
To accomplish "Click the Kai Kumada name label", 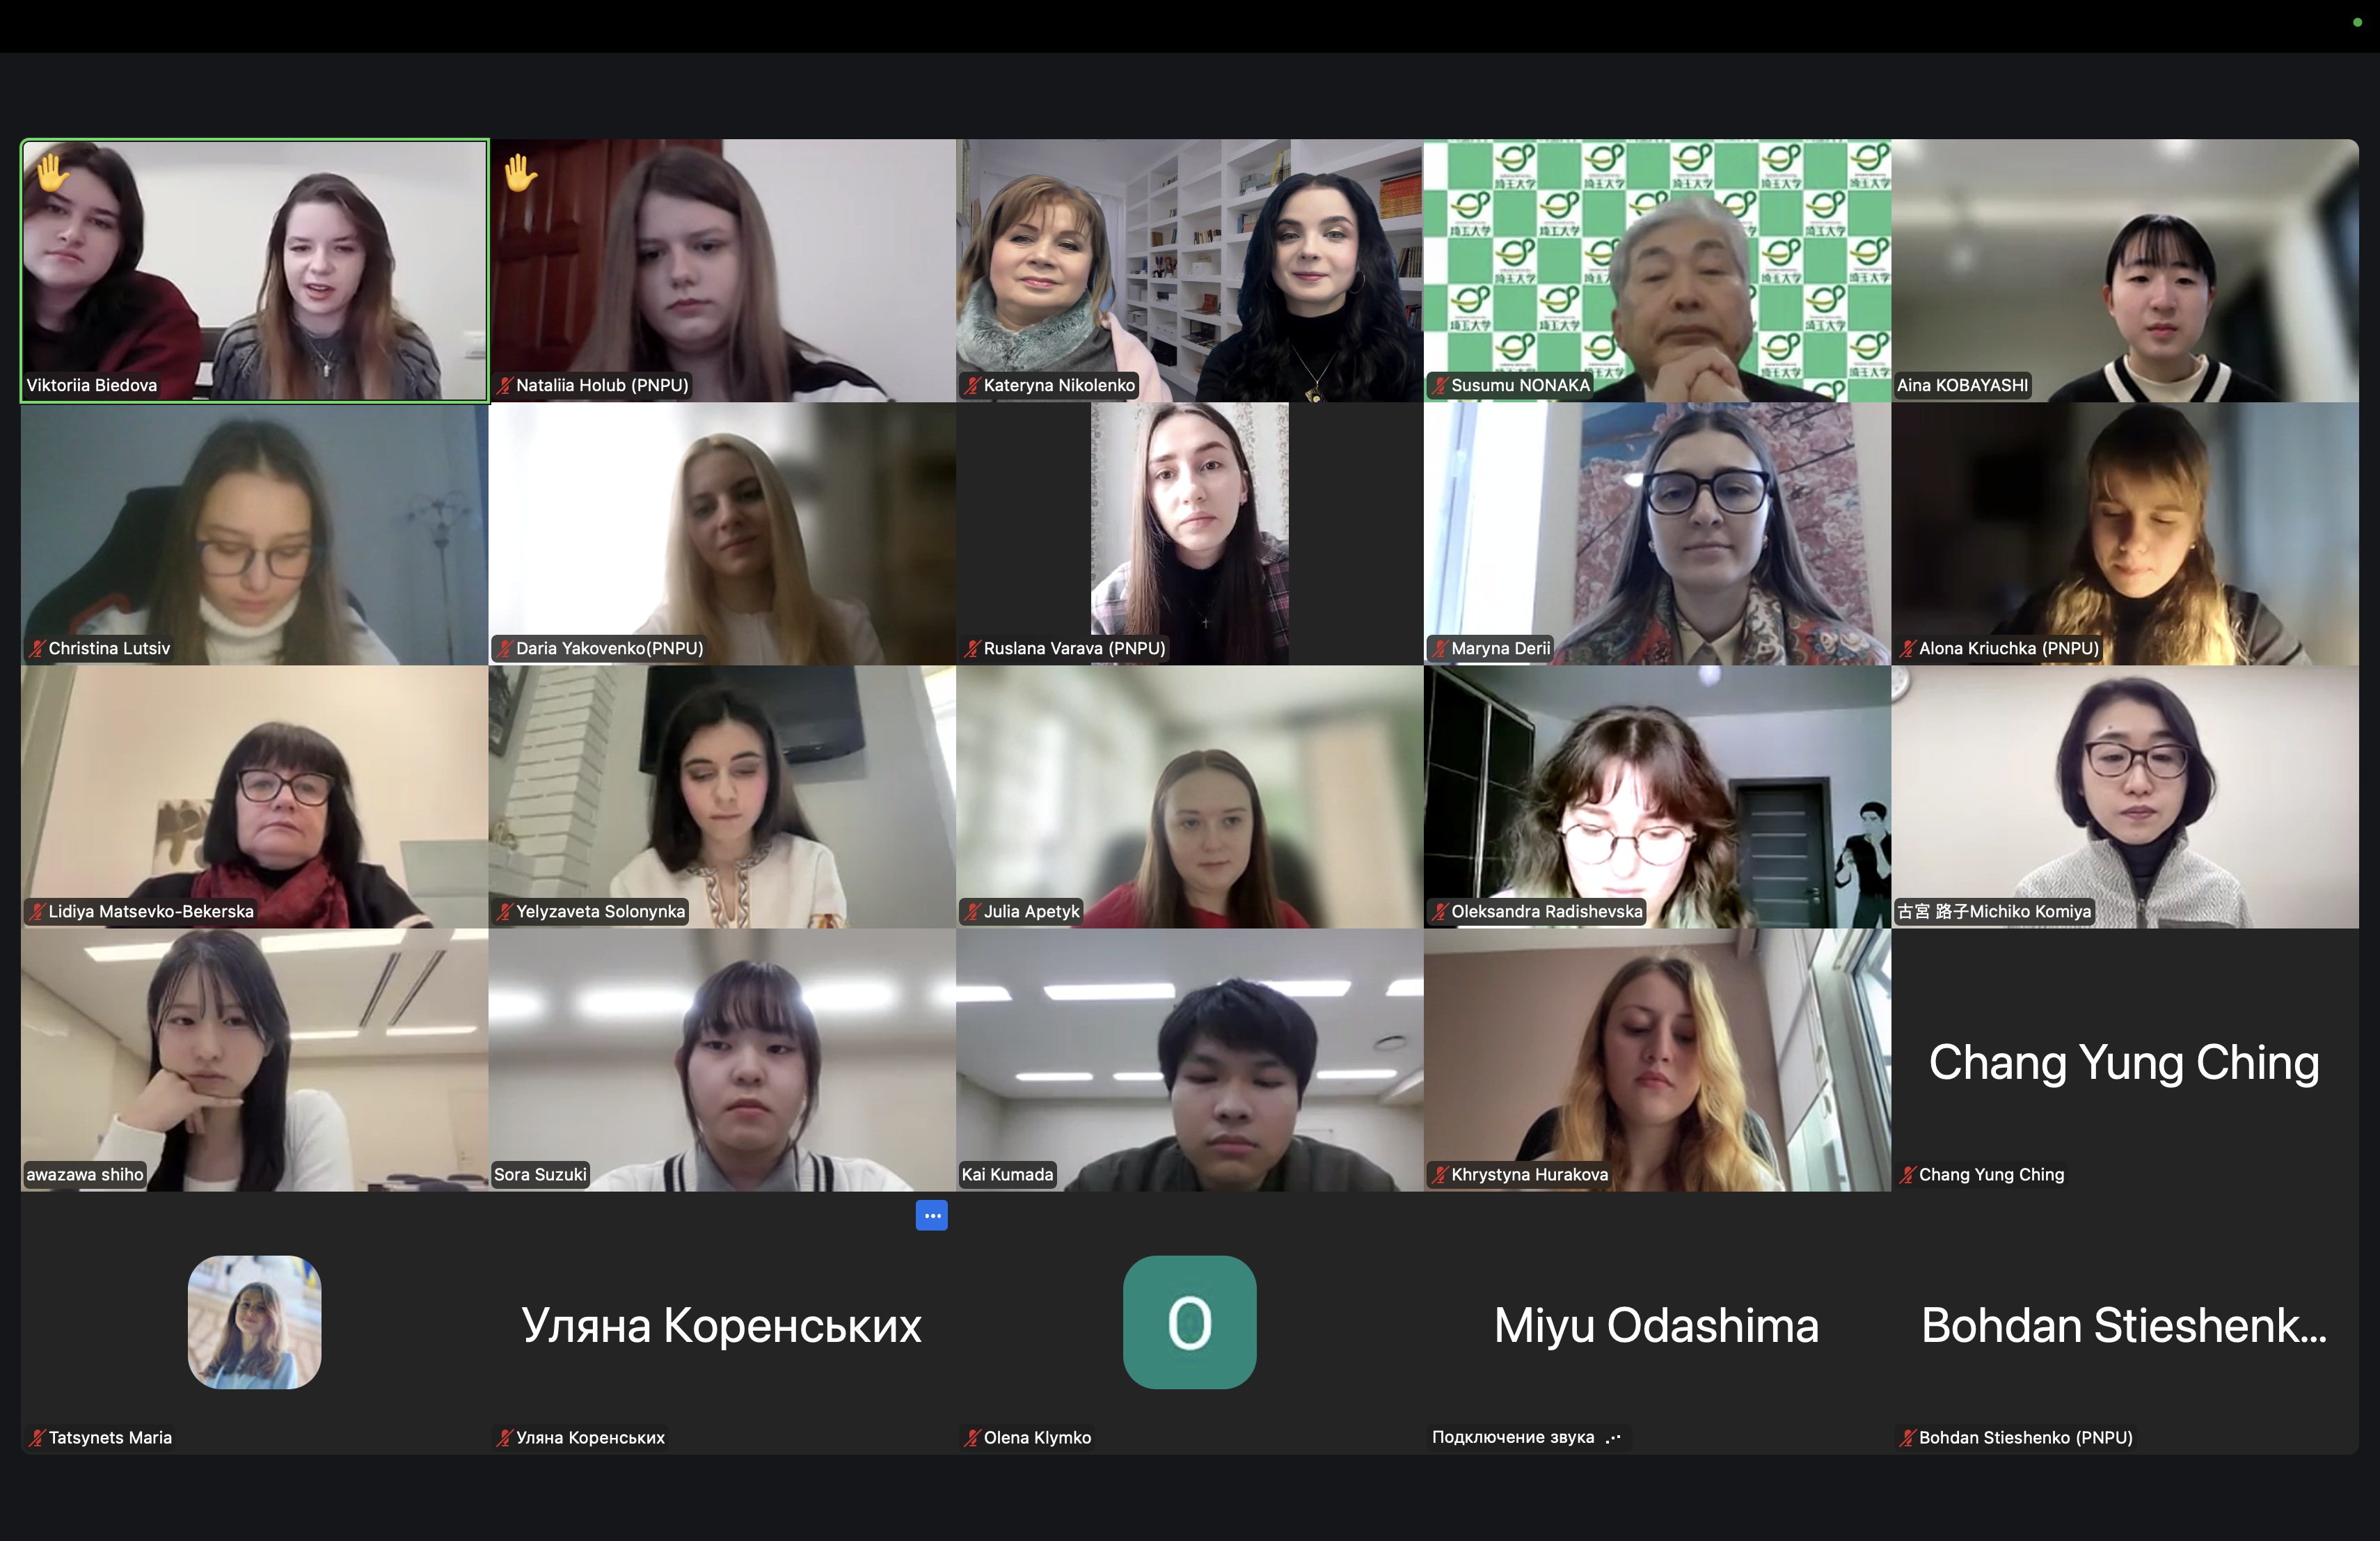I will pyautogui.click(x=1007, y=1174).
